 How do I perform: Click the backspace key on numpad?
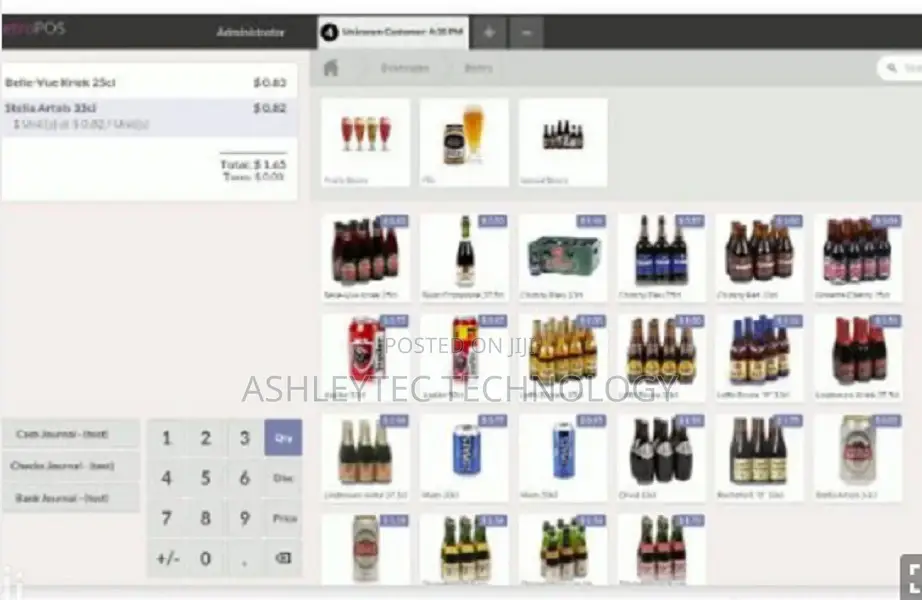pos(283,558)
